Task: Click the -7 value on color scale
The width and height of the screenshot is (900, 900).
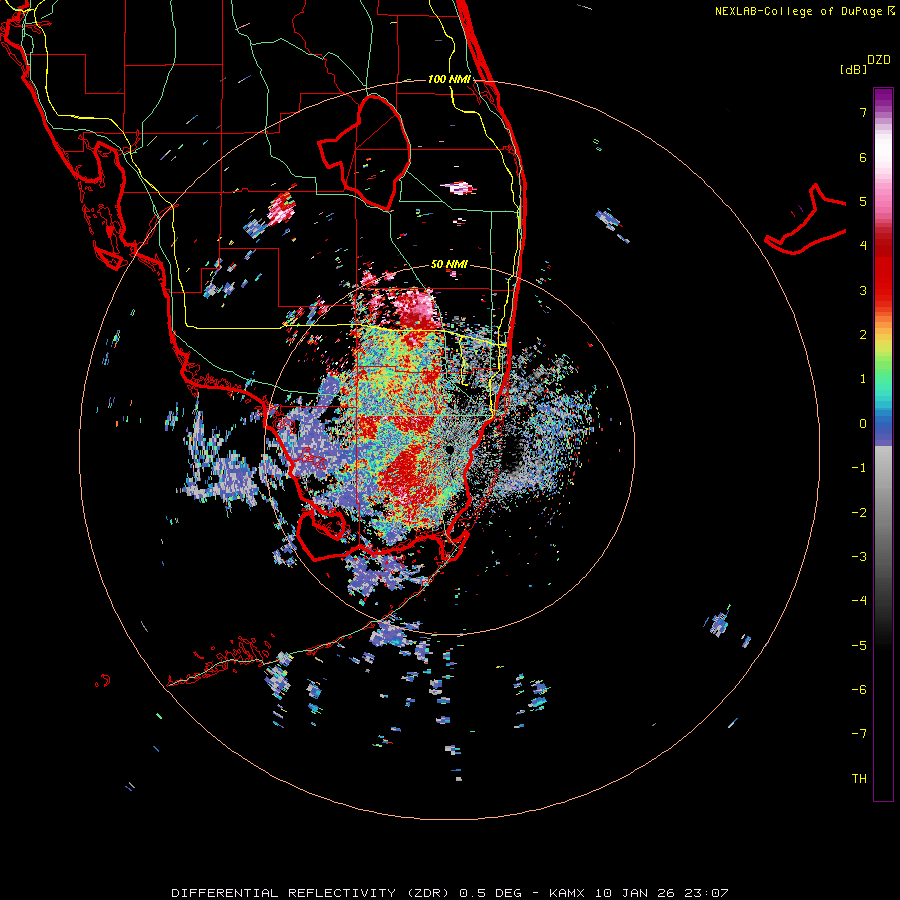Action: click(x=859, y=734)
